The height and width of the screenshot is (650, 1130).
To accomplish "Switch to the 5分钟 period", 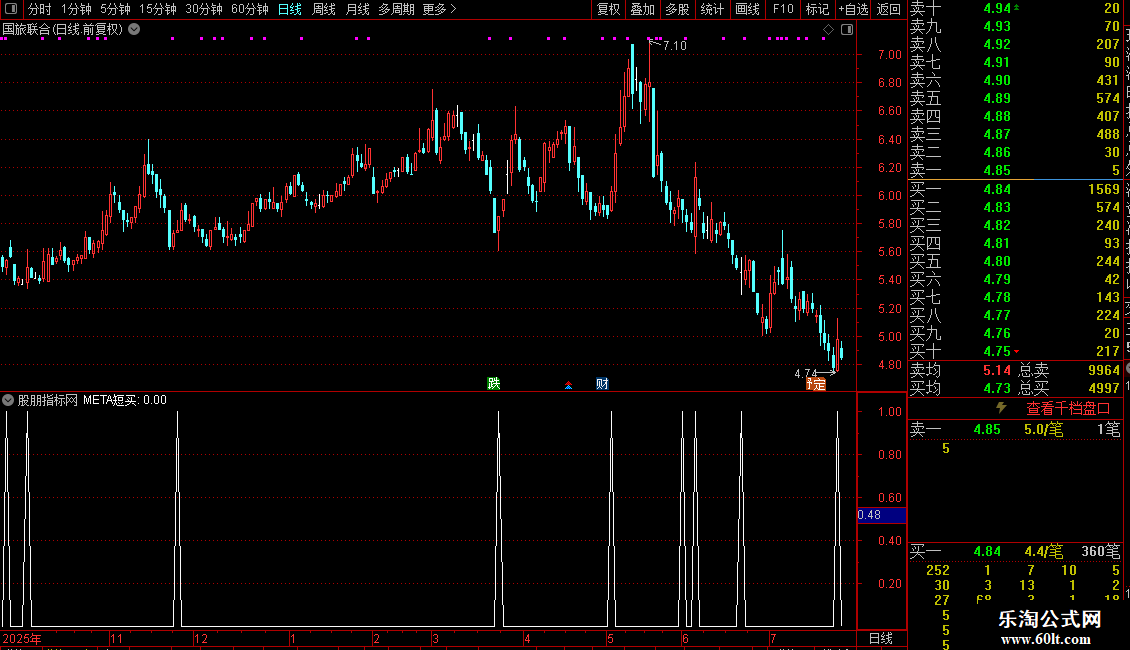I will click(115, 9).
